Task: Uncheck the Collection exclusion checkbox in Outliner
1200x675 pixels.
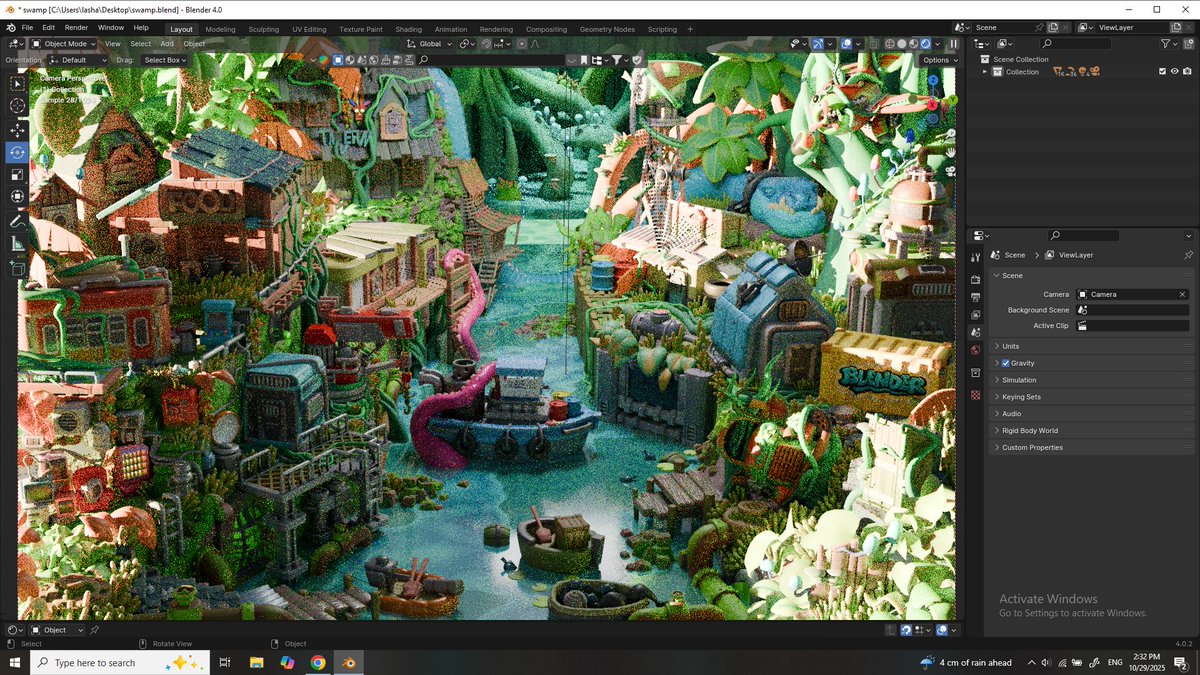Action: click(x=1162, y=71)
